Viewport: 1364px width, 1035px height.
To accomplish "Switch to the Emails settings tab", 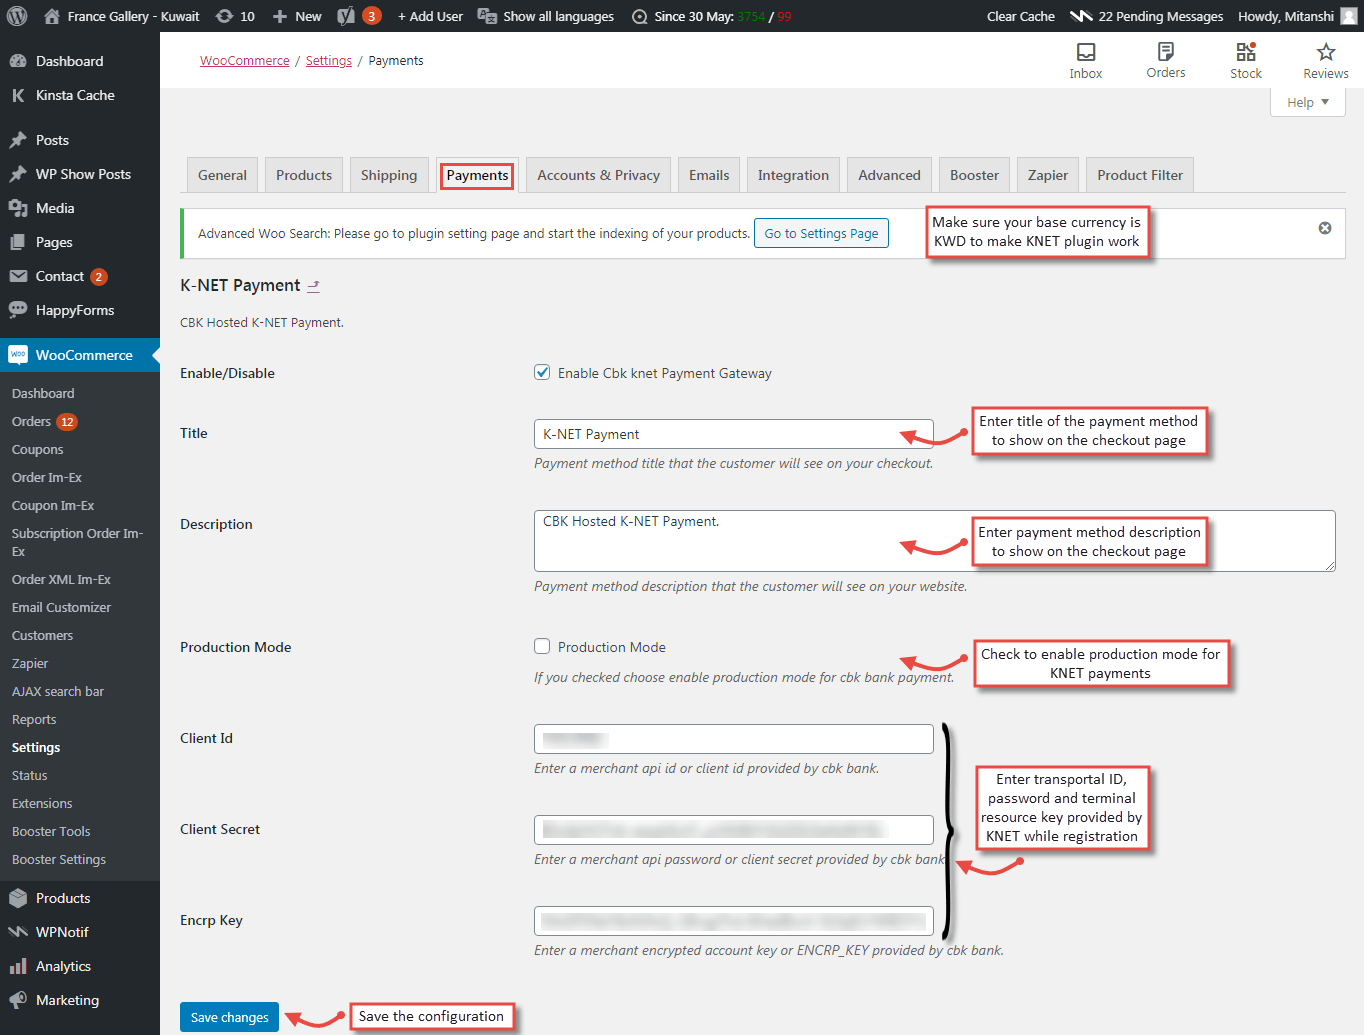I will click(709, 175).
